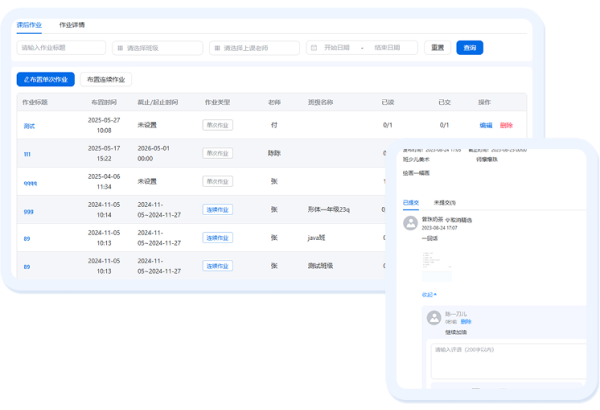Collapse the replies with the 收起 toggle

429,295
